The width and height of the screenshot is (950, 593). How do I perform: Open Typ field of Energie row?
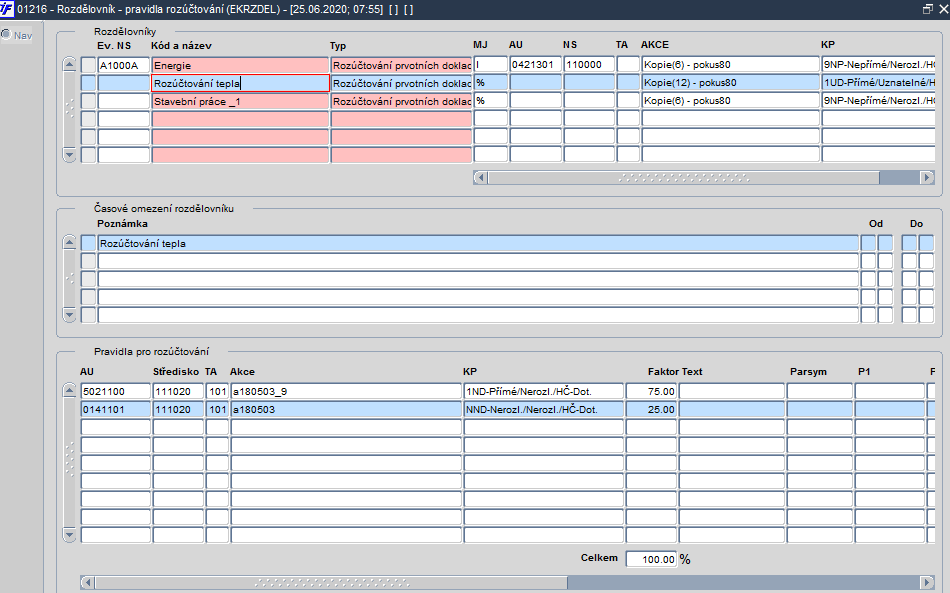401,65
